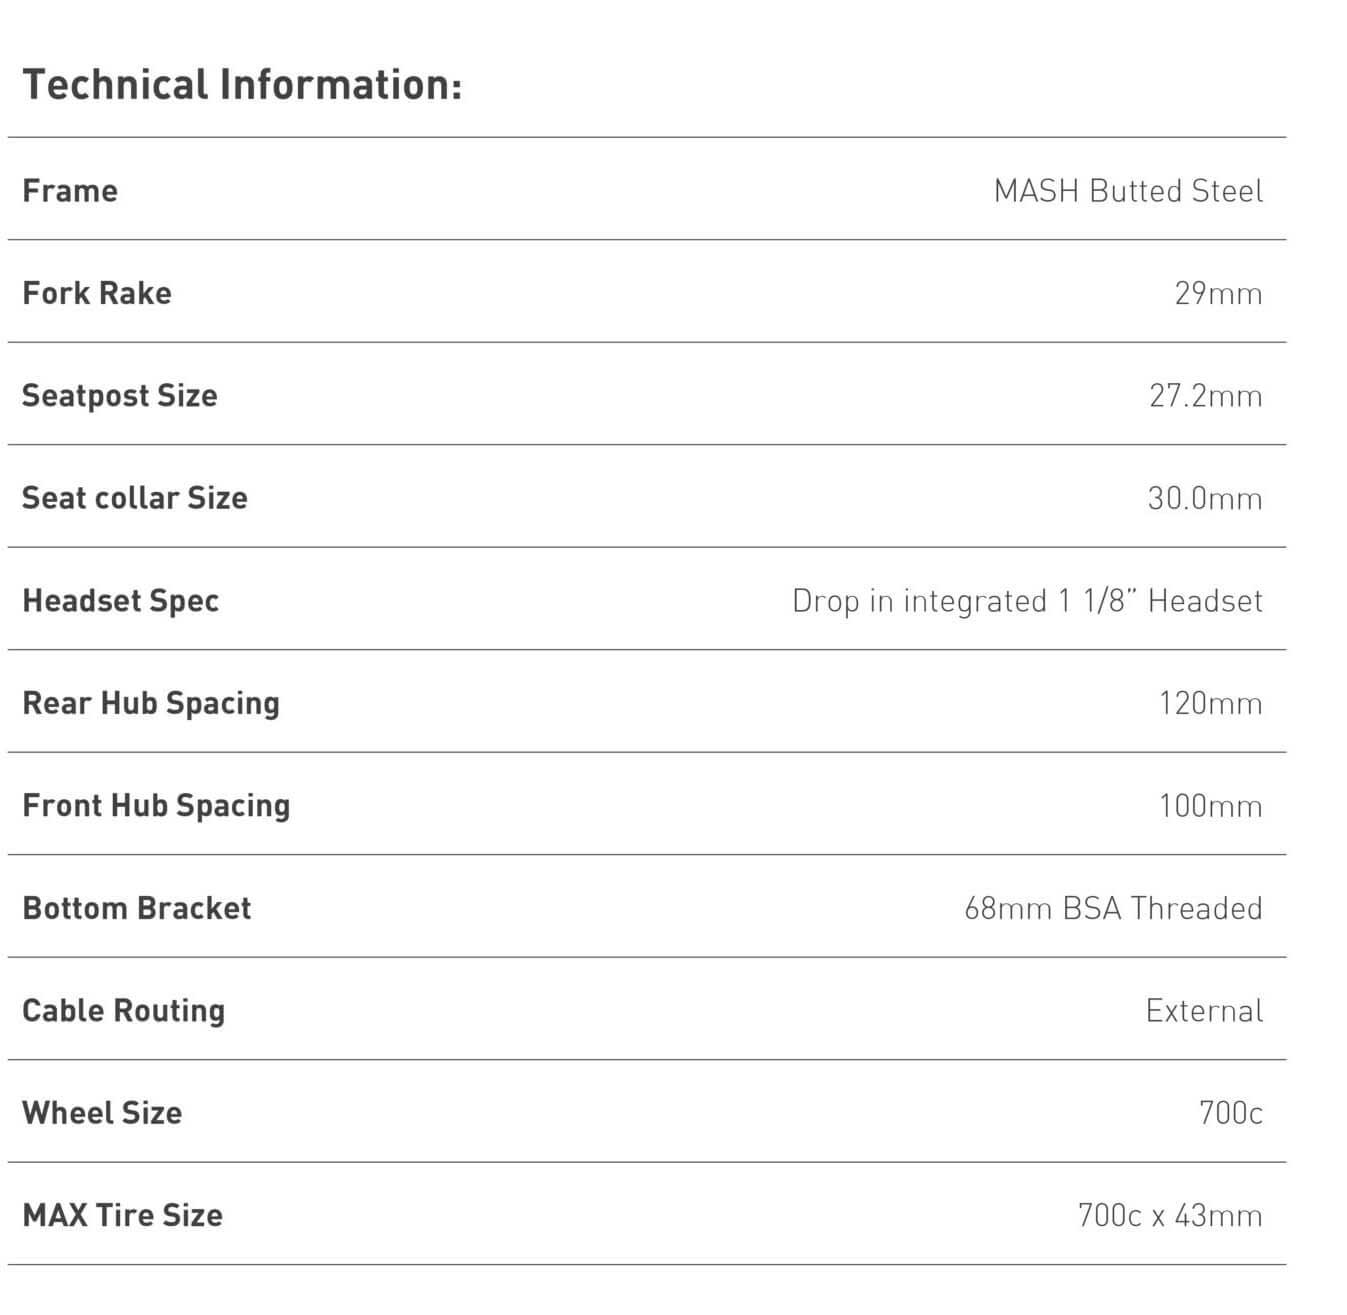
Task: Click the MASH Butted Steel value
Action: click(1128, 191)
